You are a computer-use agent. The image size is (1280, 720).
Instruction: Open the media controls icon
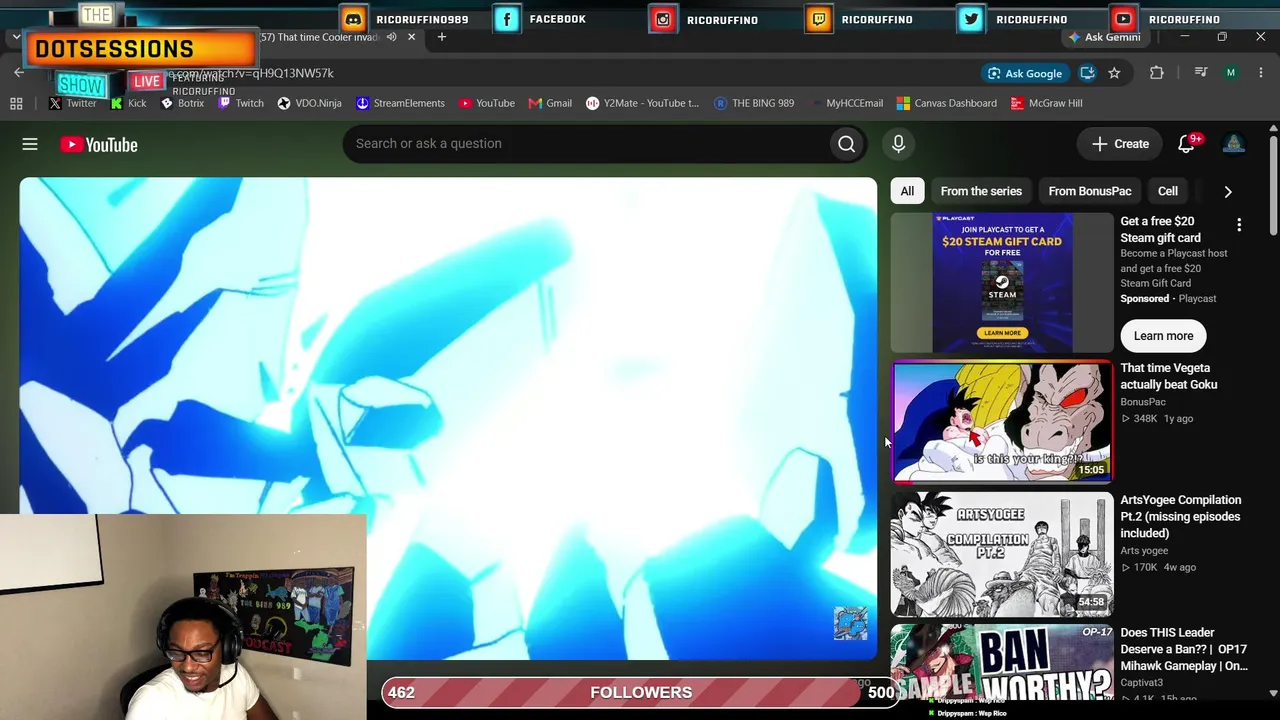coord(1201,73)
